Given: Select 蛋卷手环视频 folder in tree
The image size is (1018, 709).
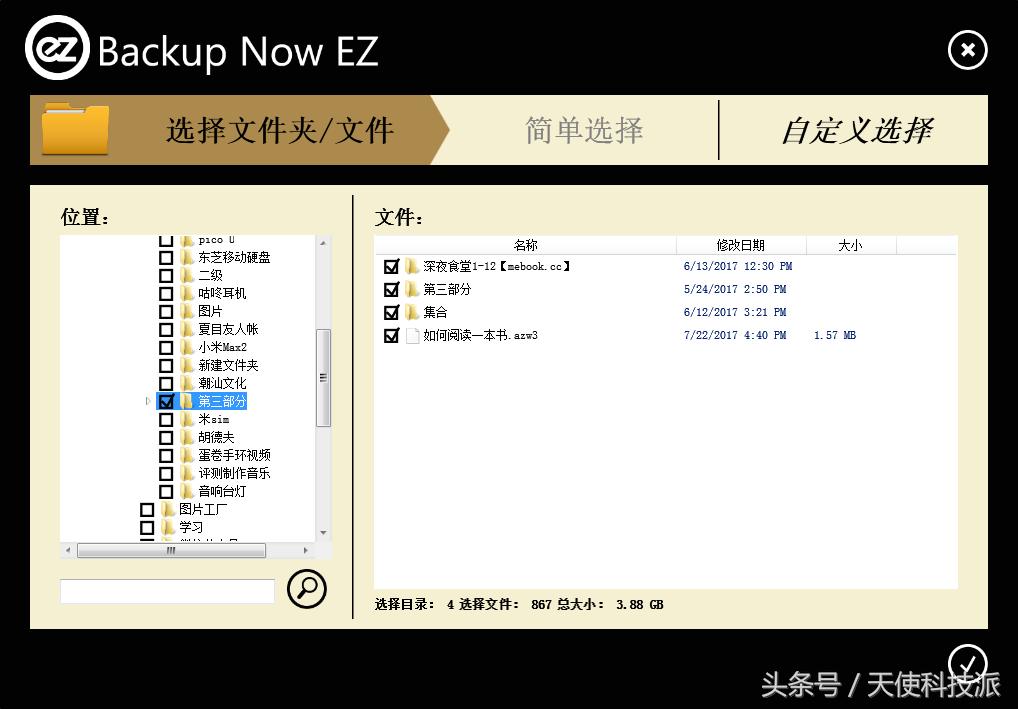Looking at the screenshot, I should (x=234, y=456).
